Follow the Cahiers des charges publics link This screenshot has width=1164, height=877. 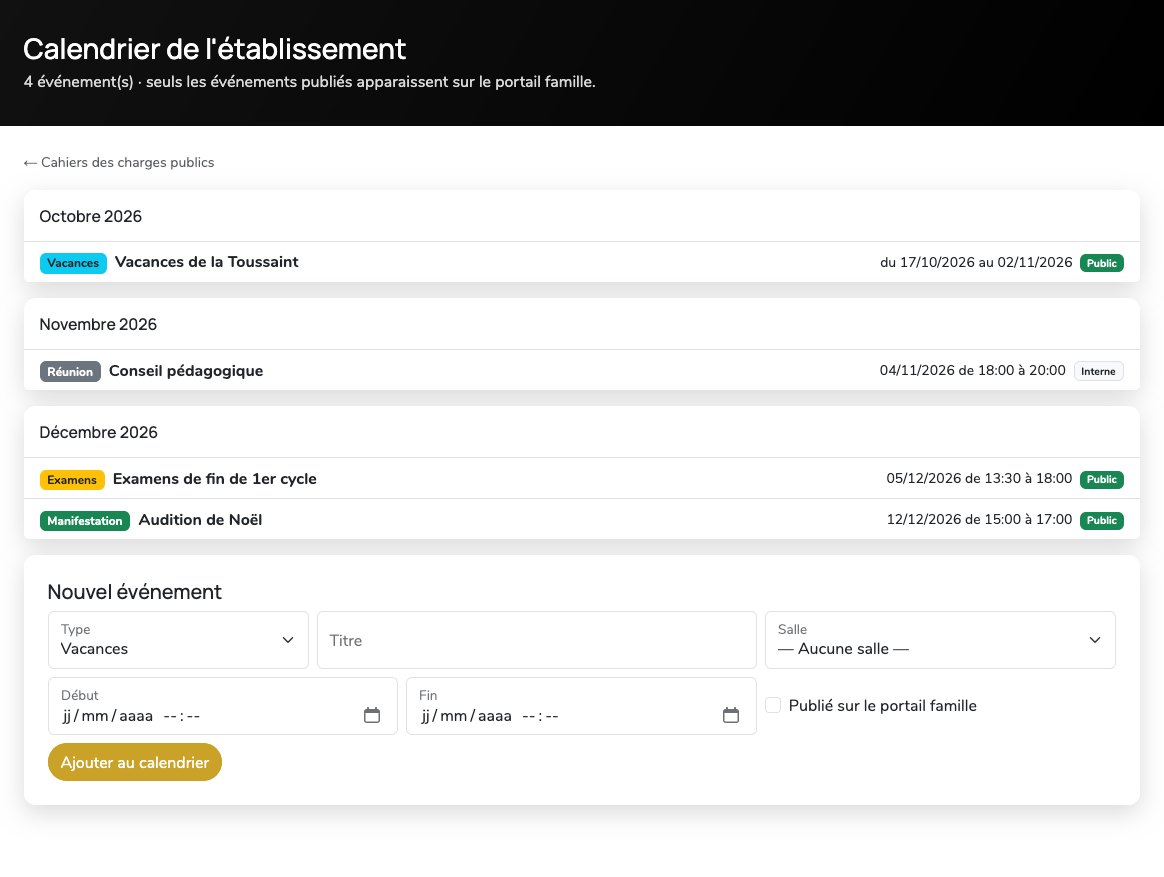point(119,163)
